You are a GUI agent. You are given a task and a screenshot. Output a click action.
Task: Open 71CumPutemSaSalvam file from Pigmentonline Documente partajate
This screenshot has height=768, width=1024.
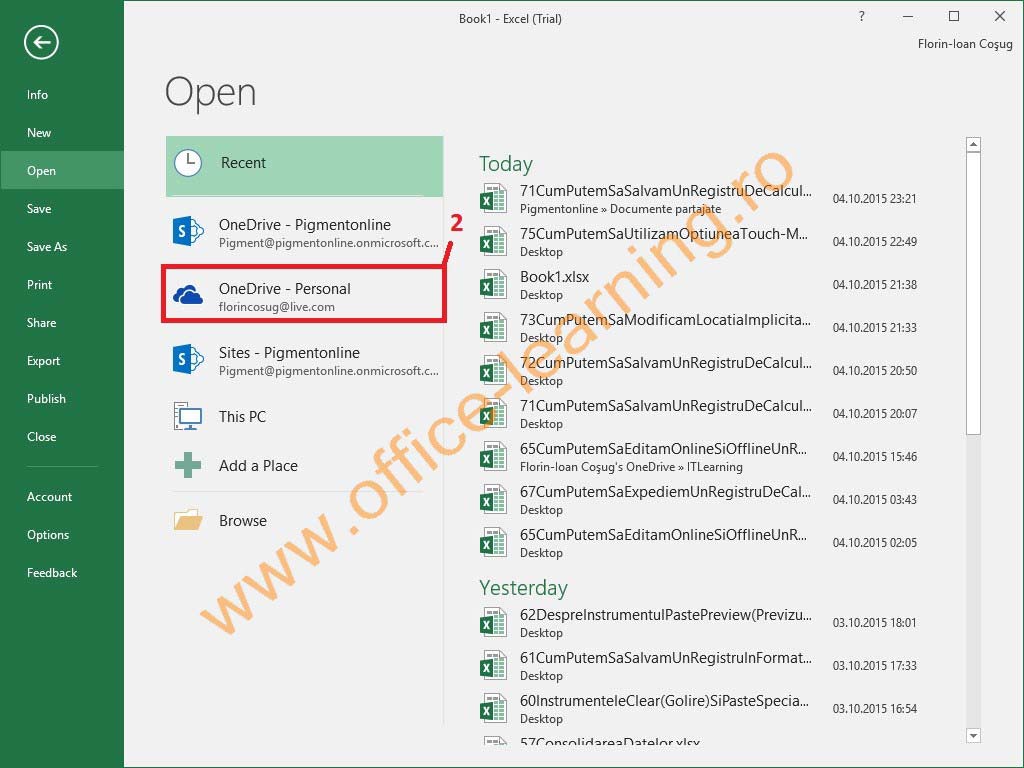[x=699, y=199]
